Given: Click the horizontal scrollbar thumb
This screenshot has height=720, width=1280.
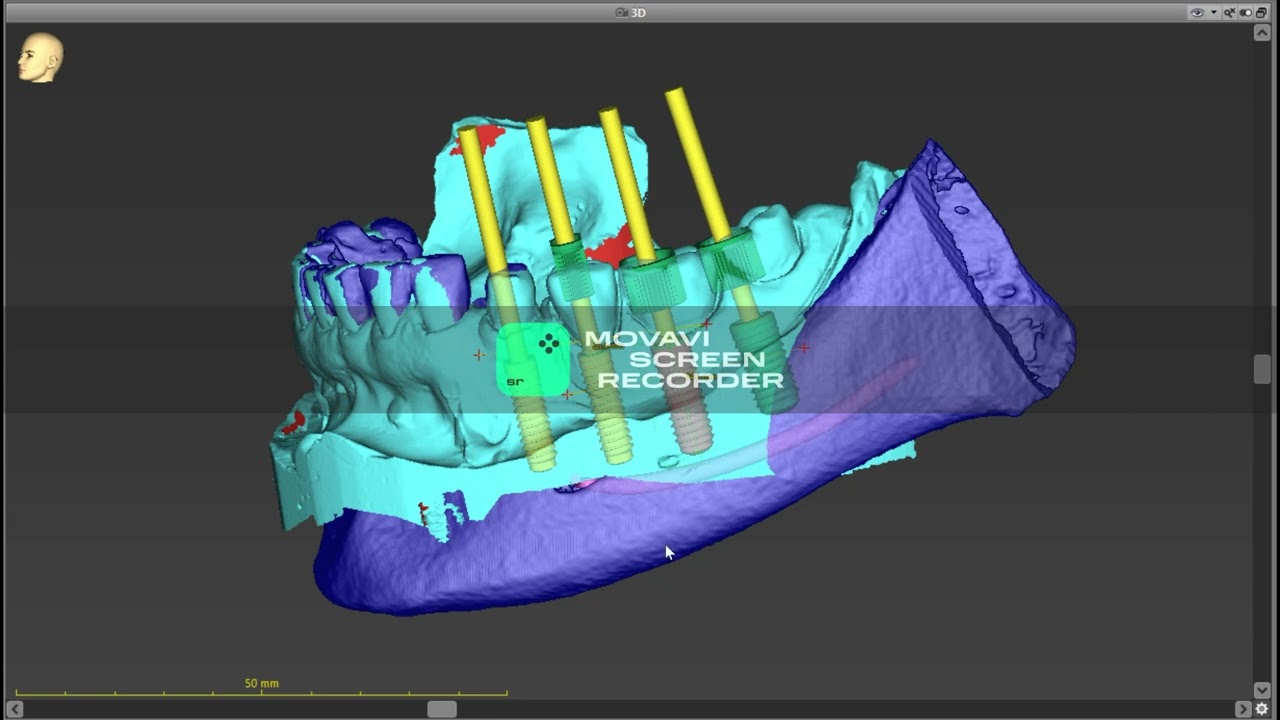Looking at the screenshot, I should click(442, 709).
